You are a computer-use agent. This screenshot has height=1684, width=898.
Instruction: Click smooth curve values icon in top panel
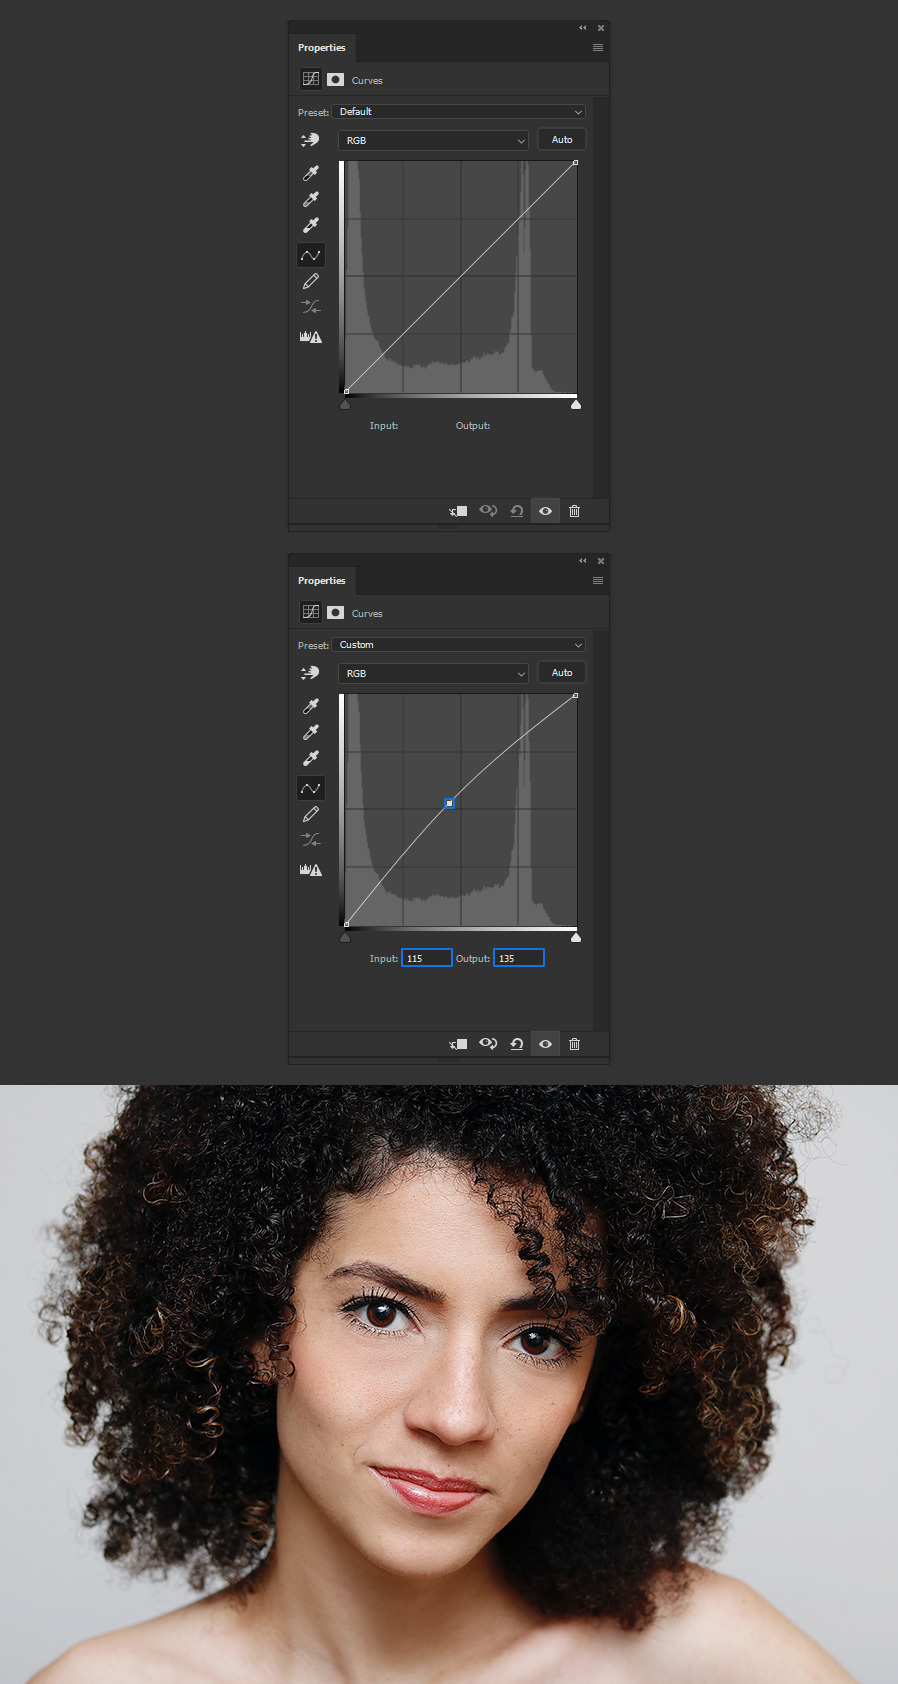click(x=311, y=307)
